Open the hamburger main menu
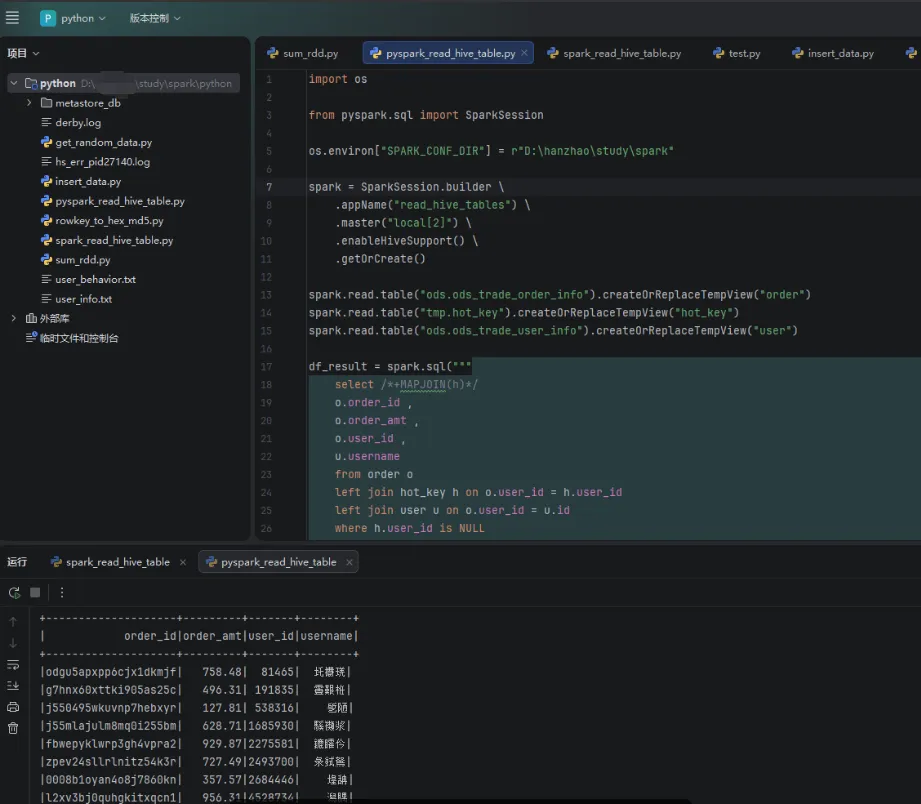Viewport: 921px width, 804px height. tap(12, 18)
